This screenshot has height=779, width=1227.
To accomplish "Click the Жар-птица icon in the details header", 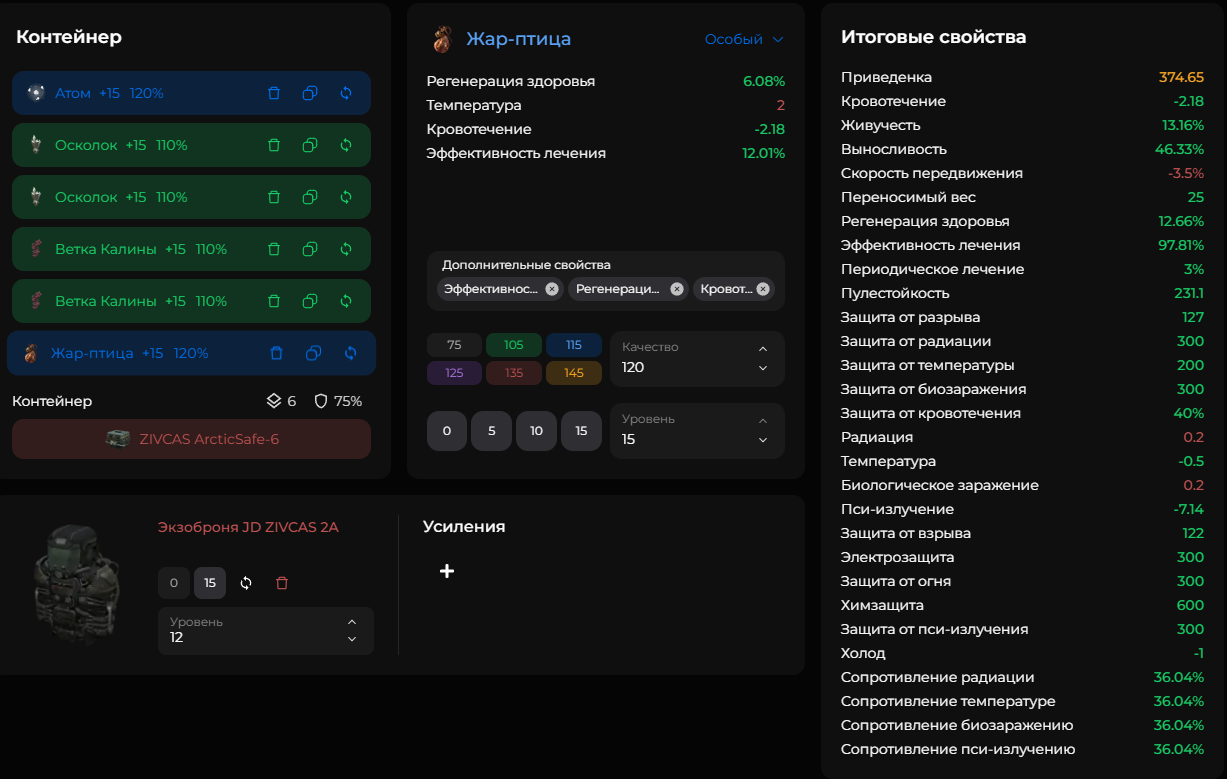I will [442, 39].
